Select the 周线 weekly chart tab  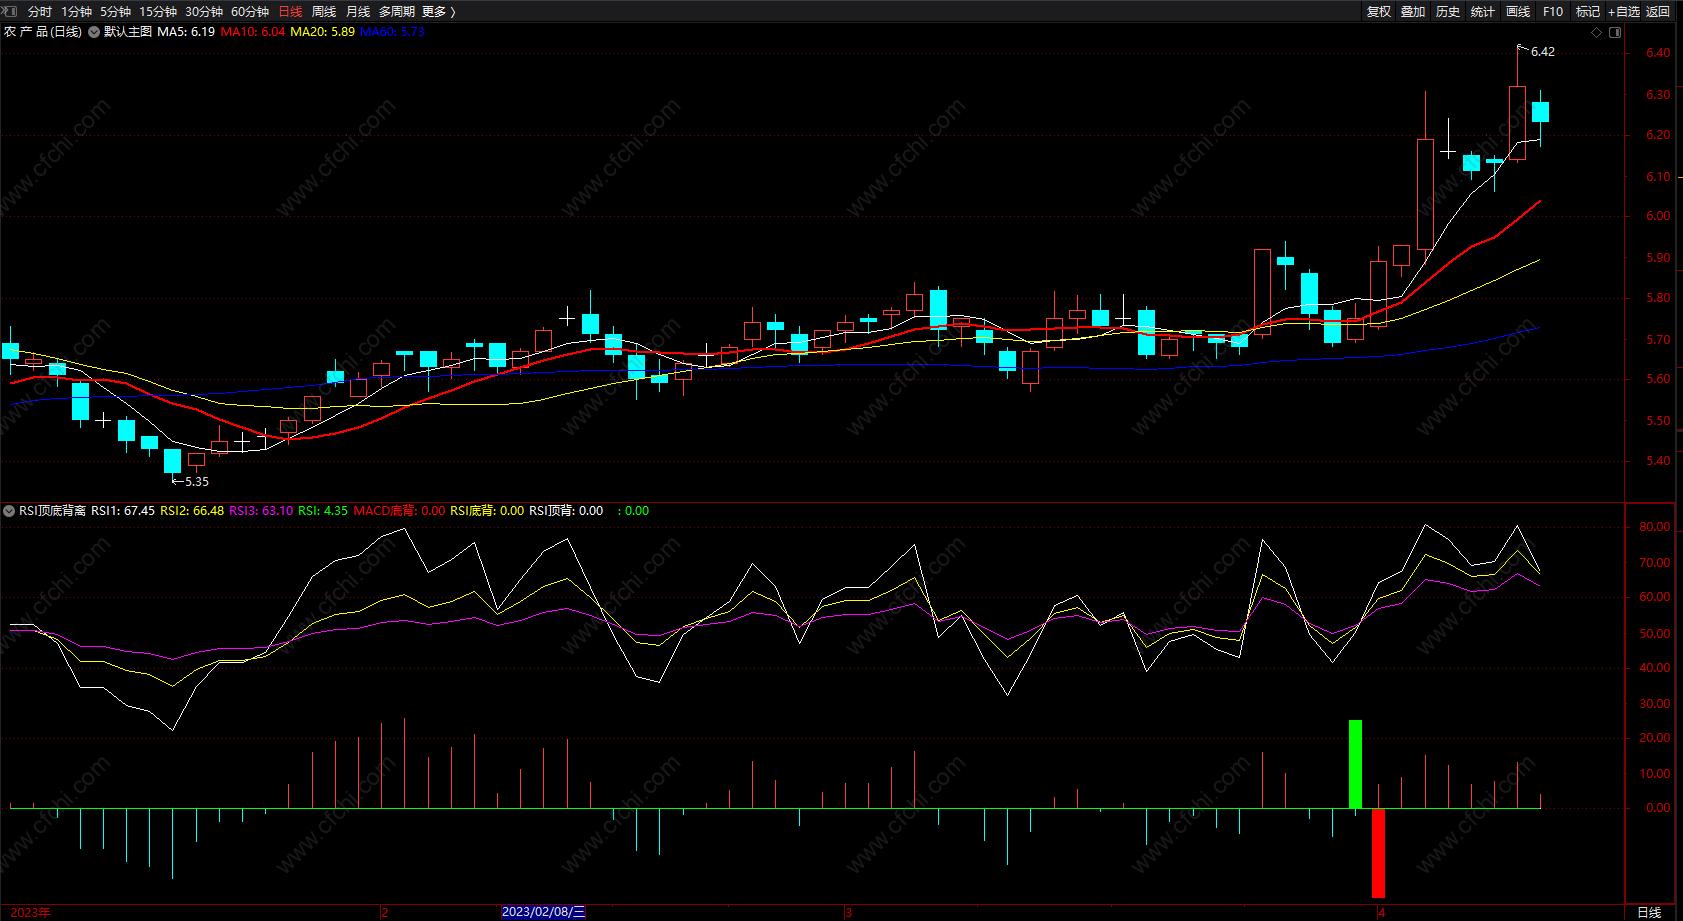324,12
